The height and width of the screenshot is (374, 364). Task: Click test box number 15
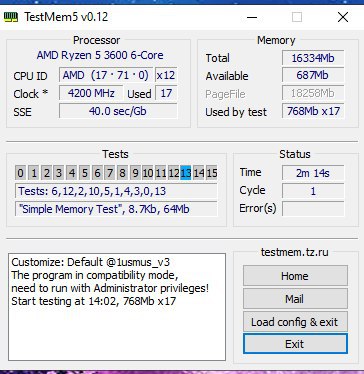click(x=211, y=173)
